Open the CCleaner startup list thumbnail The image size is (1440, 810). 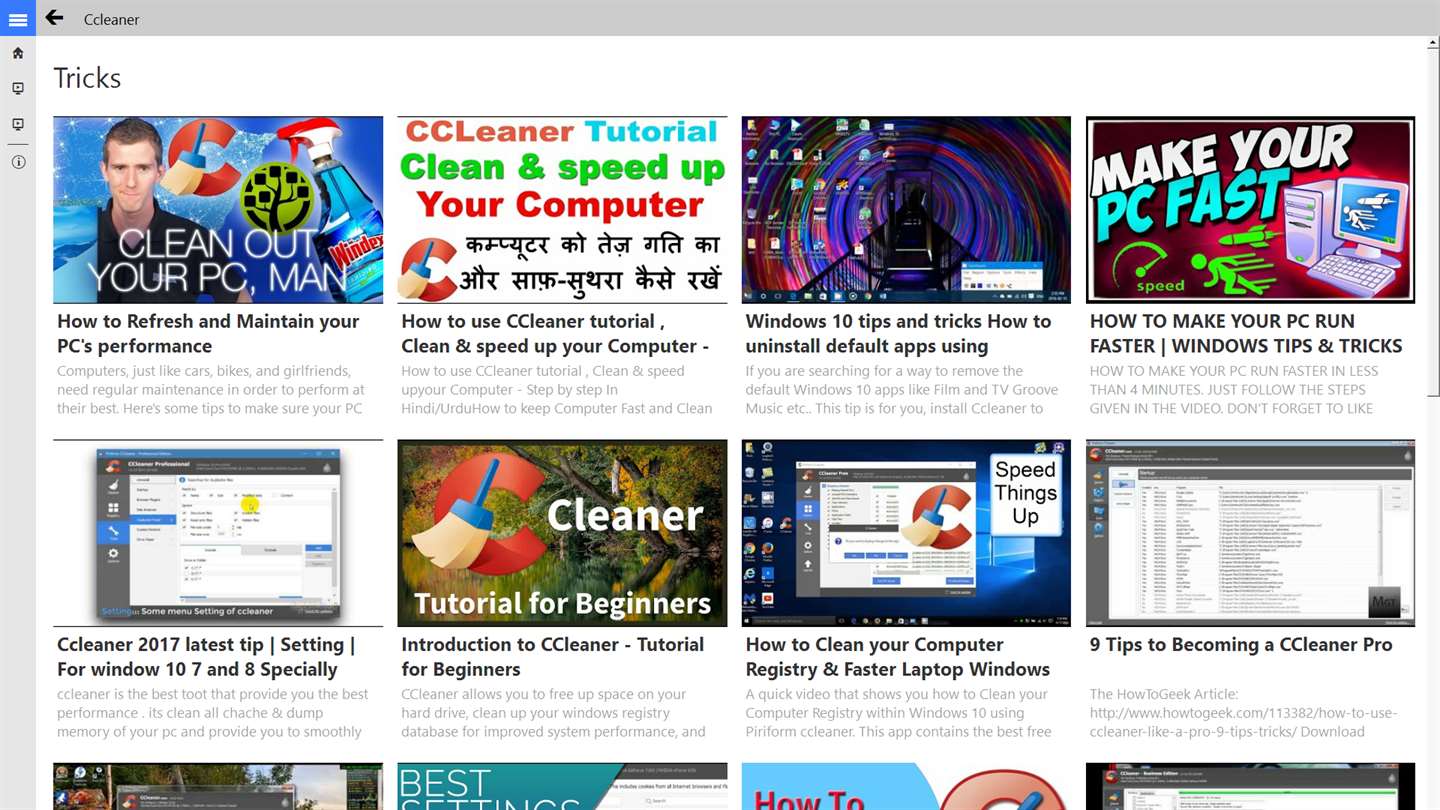1250,533
